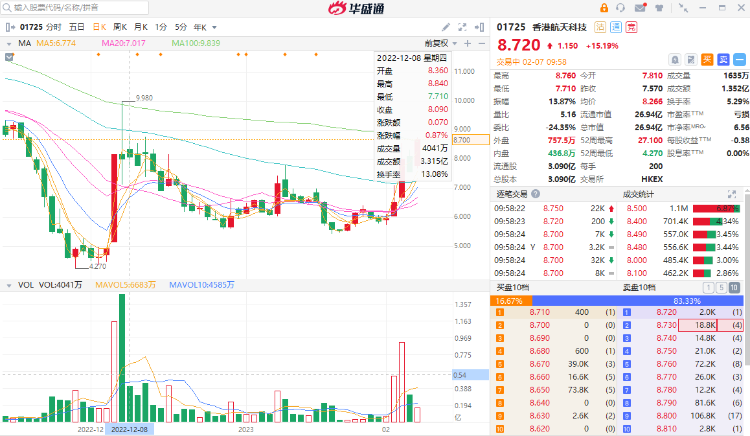Select the 日K daily chart tab
The image size is (750, 436).
(99, 27)
